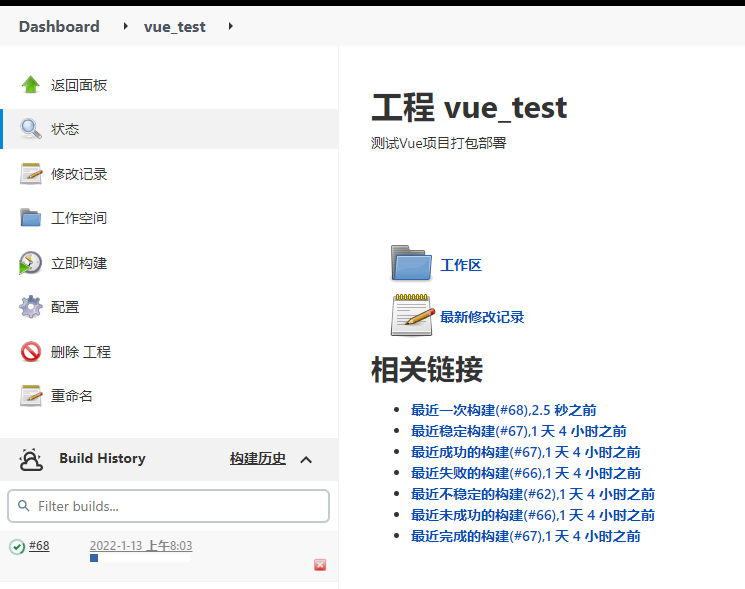Click the vue_test breadcrumb link
The image size is (745, 589).
(x=174, y=27)
